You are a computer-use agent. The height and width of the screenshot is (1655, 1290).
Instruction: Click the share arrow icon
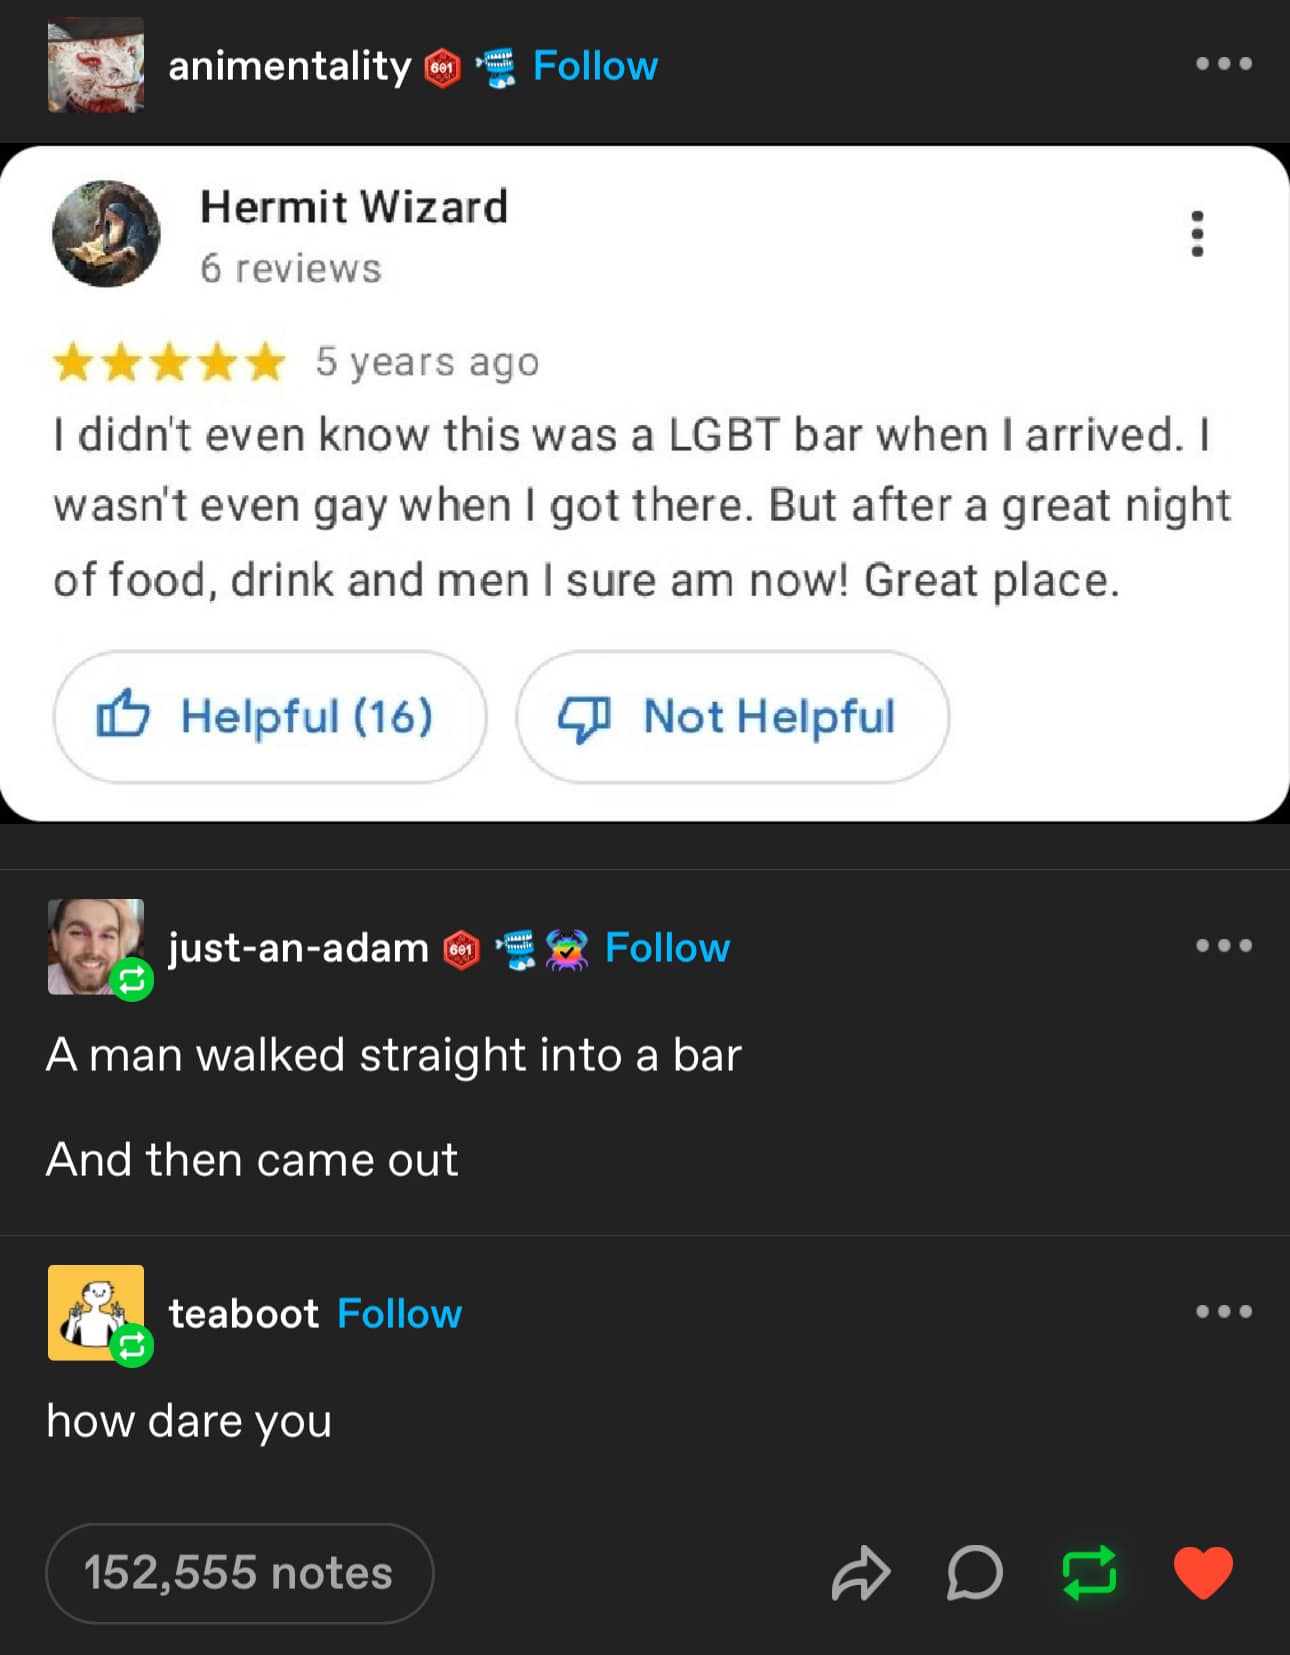[x=860, y=1573]
